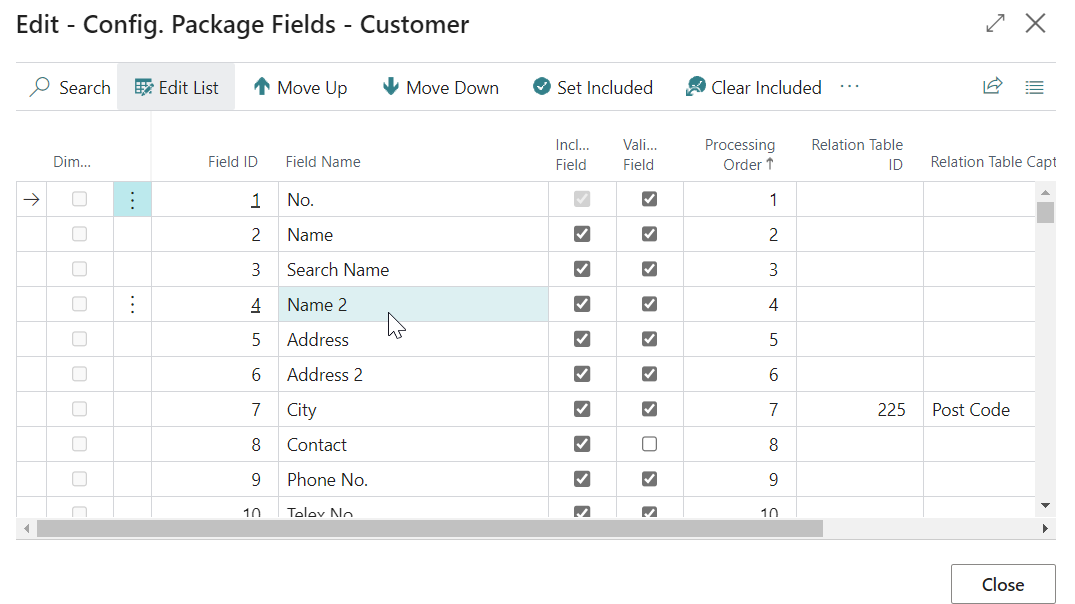Open Field ID 4 link

tap(256, 305)
